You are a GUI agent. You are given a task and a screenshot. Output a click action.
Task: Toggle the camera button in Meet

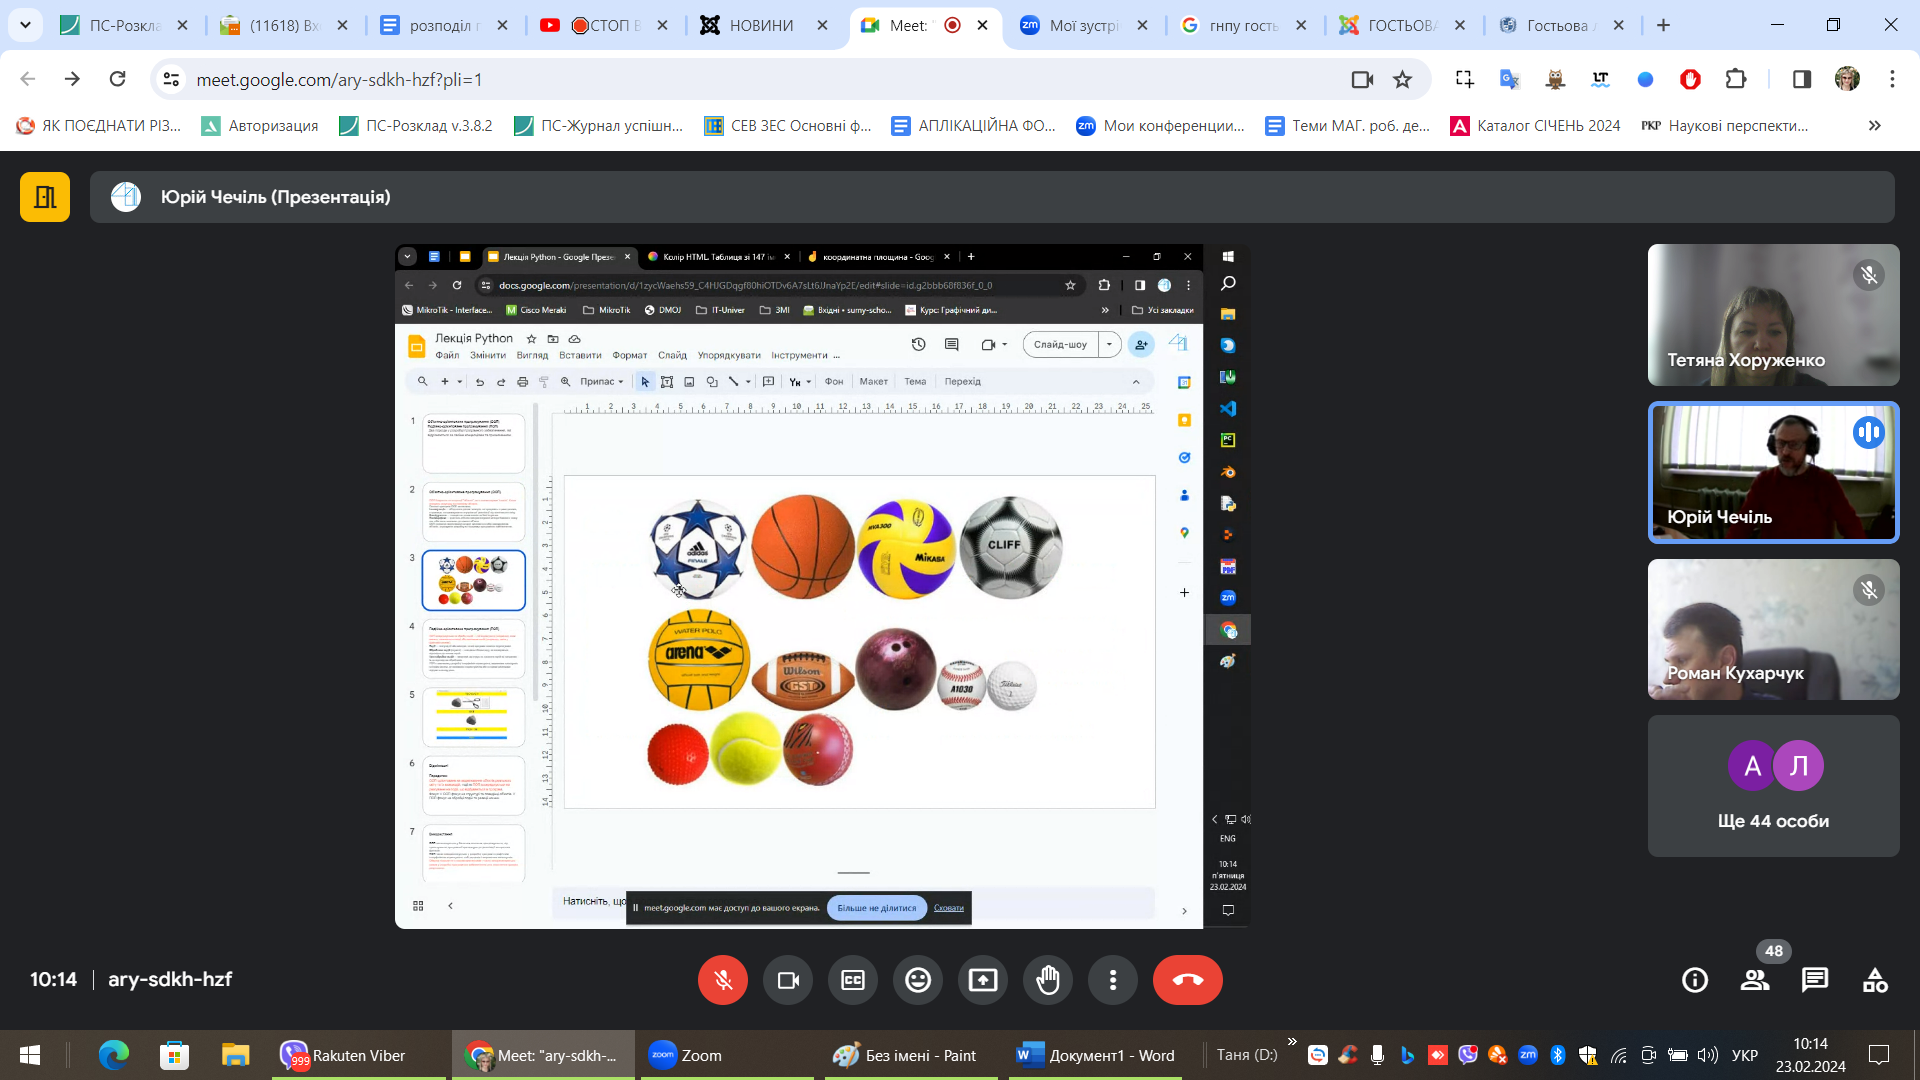(x=788, y=980)
